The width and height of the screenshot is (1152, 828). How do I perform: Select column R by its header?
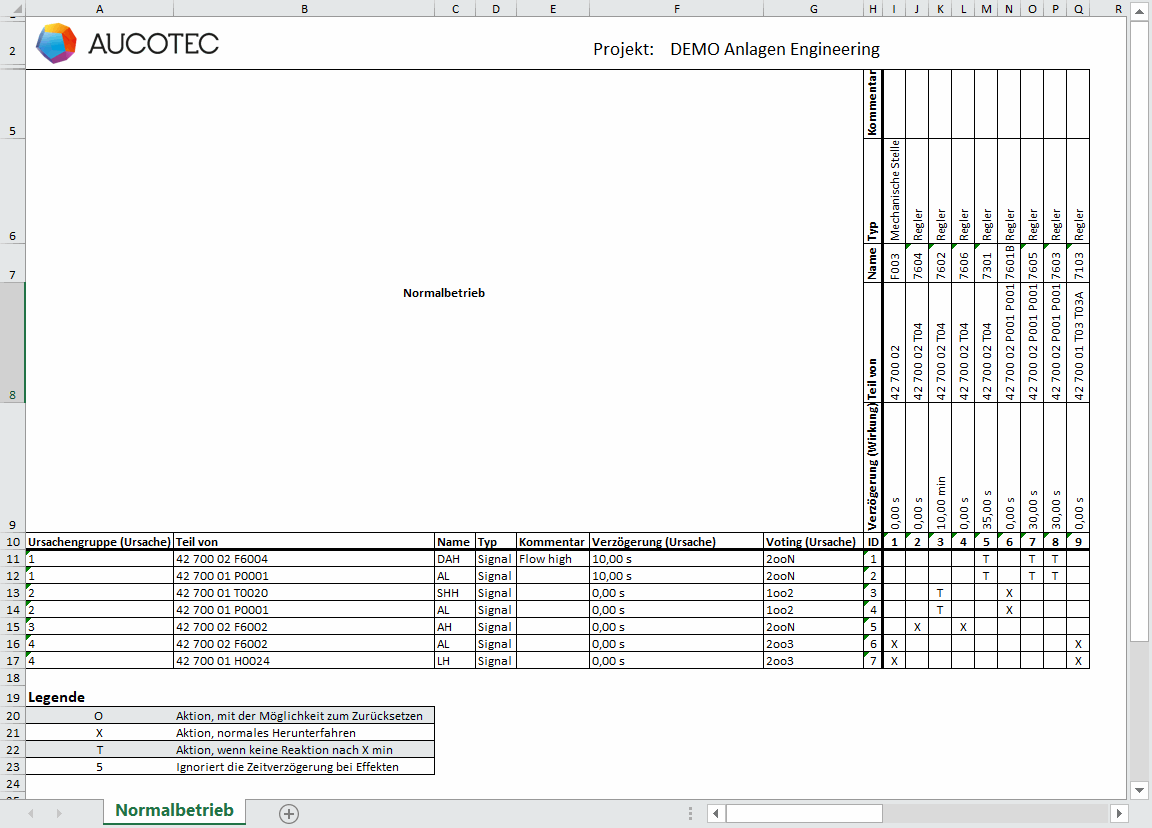[1118, 8]
